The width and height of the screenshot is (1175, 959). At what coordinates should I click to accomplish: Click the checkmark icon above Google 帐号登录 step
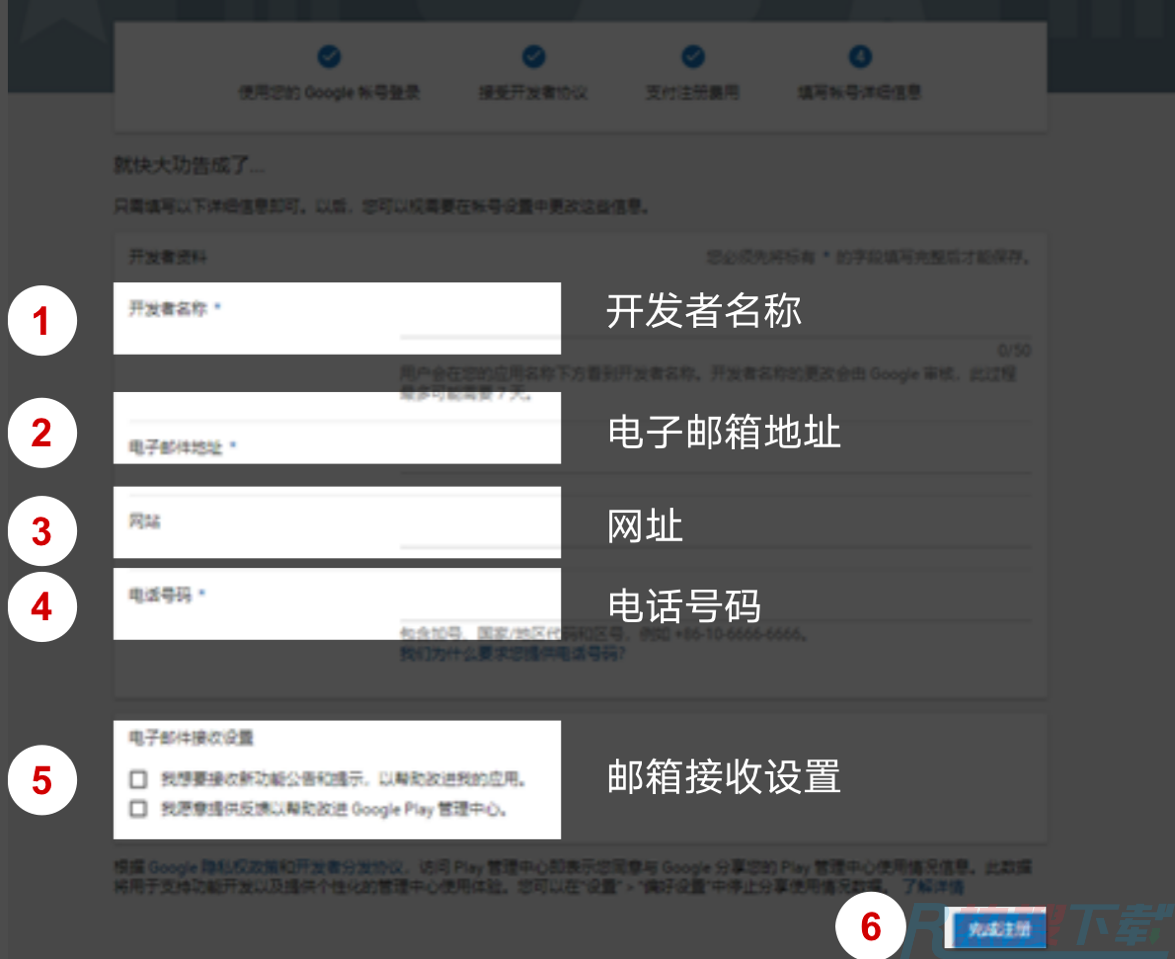[x=329, y=56]
